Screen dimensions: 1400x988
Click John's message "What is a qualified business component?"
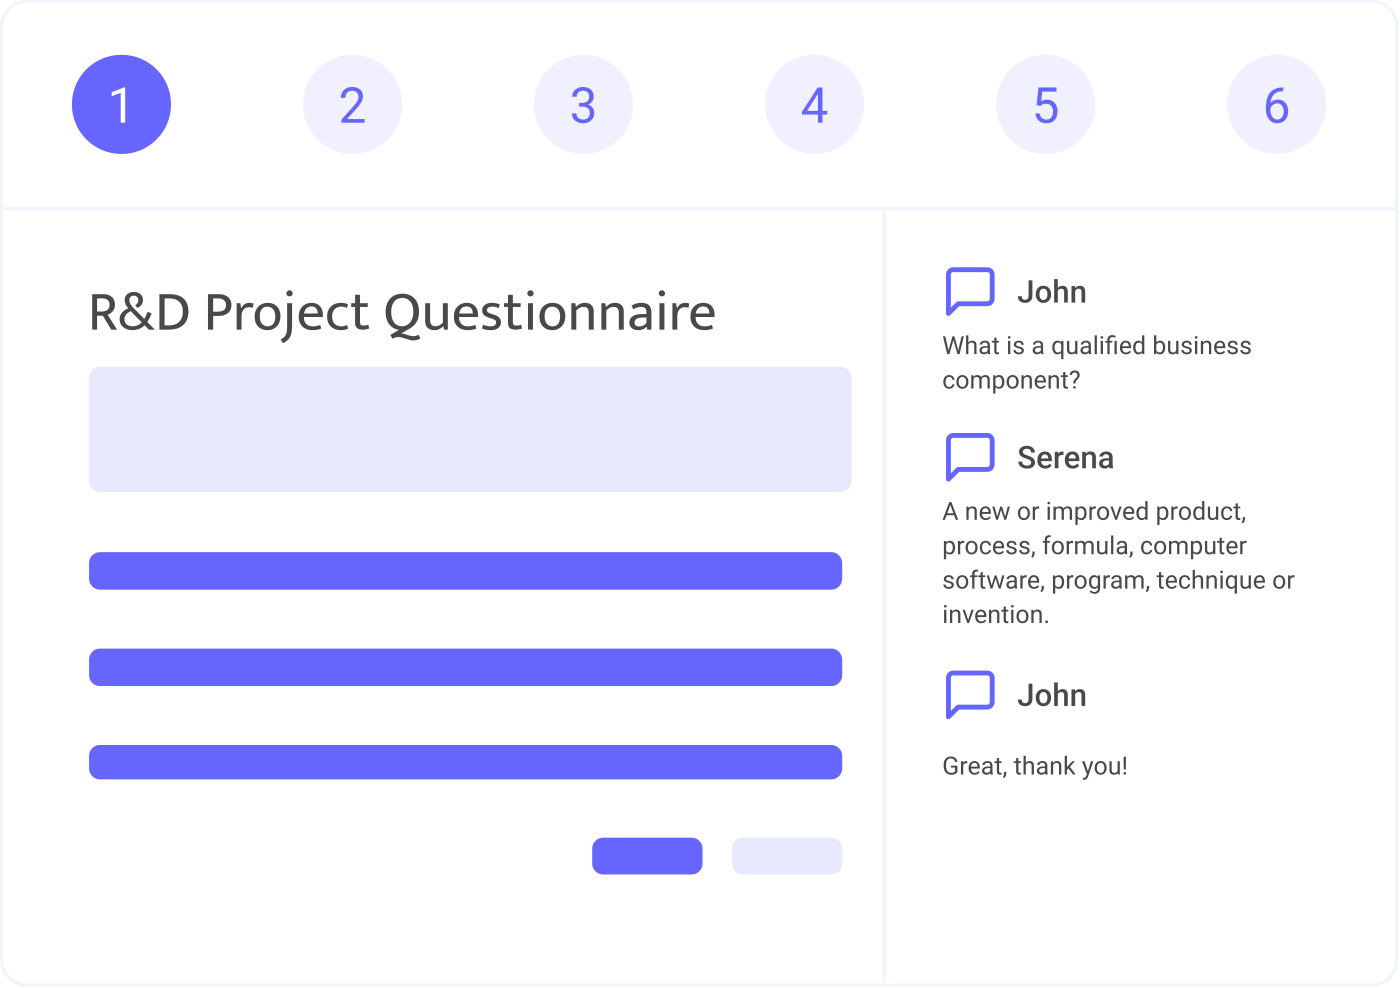point(1096,362)
